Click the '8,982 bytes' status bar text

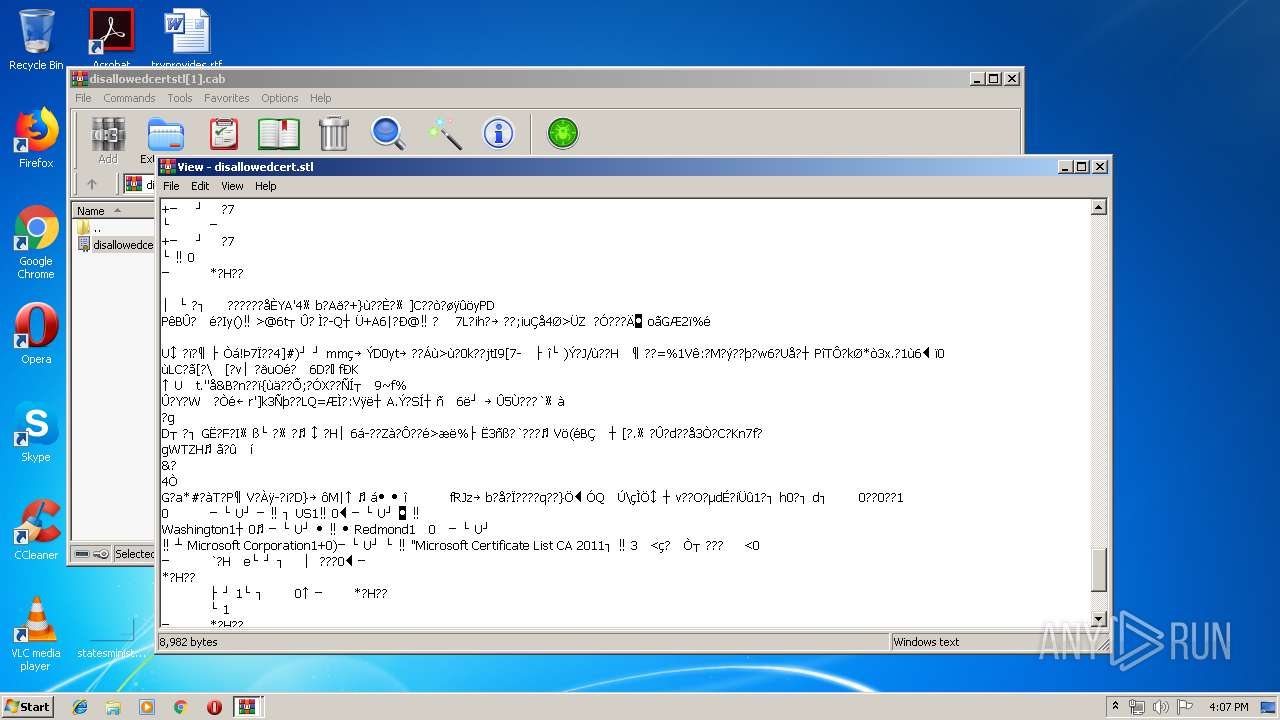(x=188, y=642)
